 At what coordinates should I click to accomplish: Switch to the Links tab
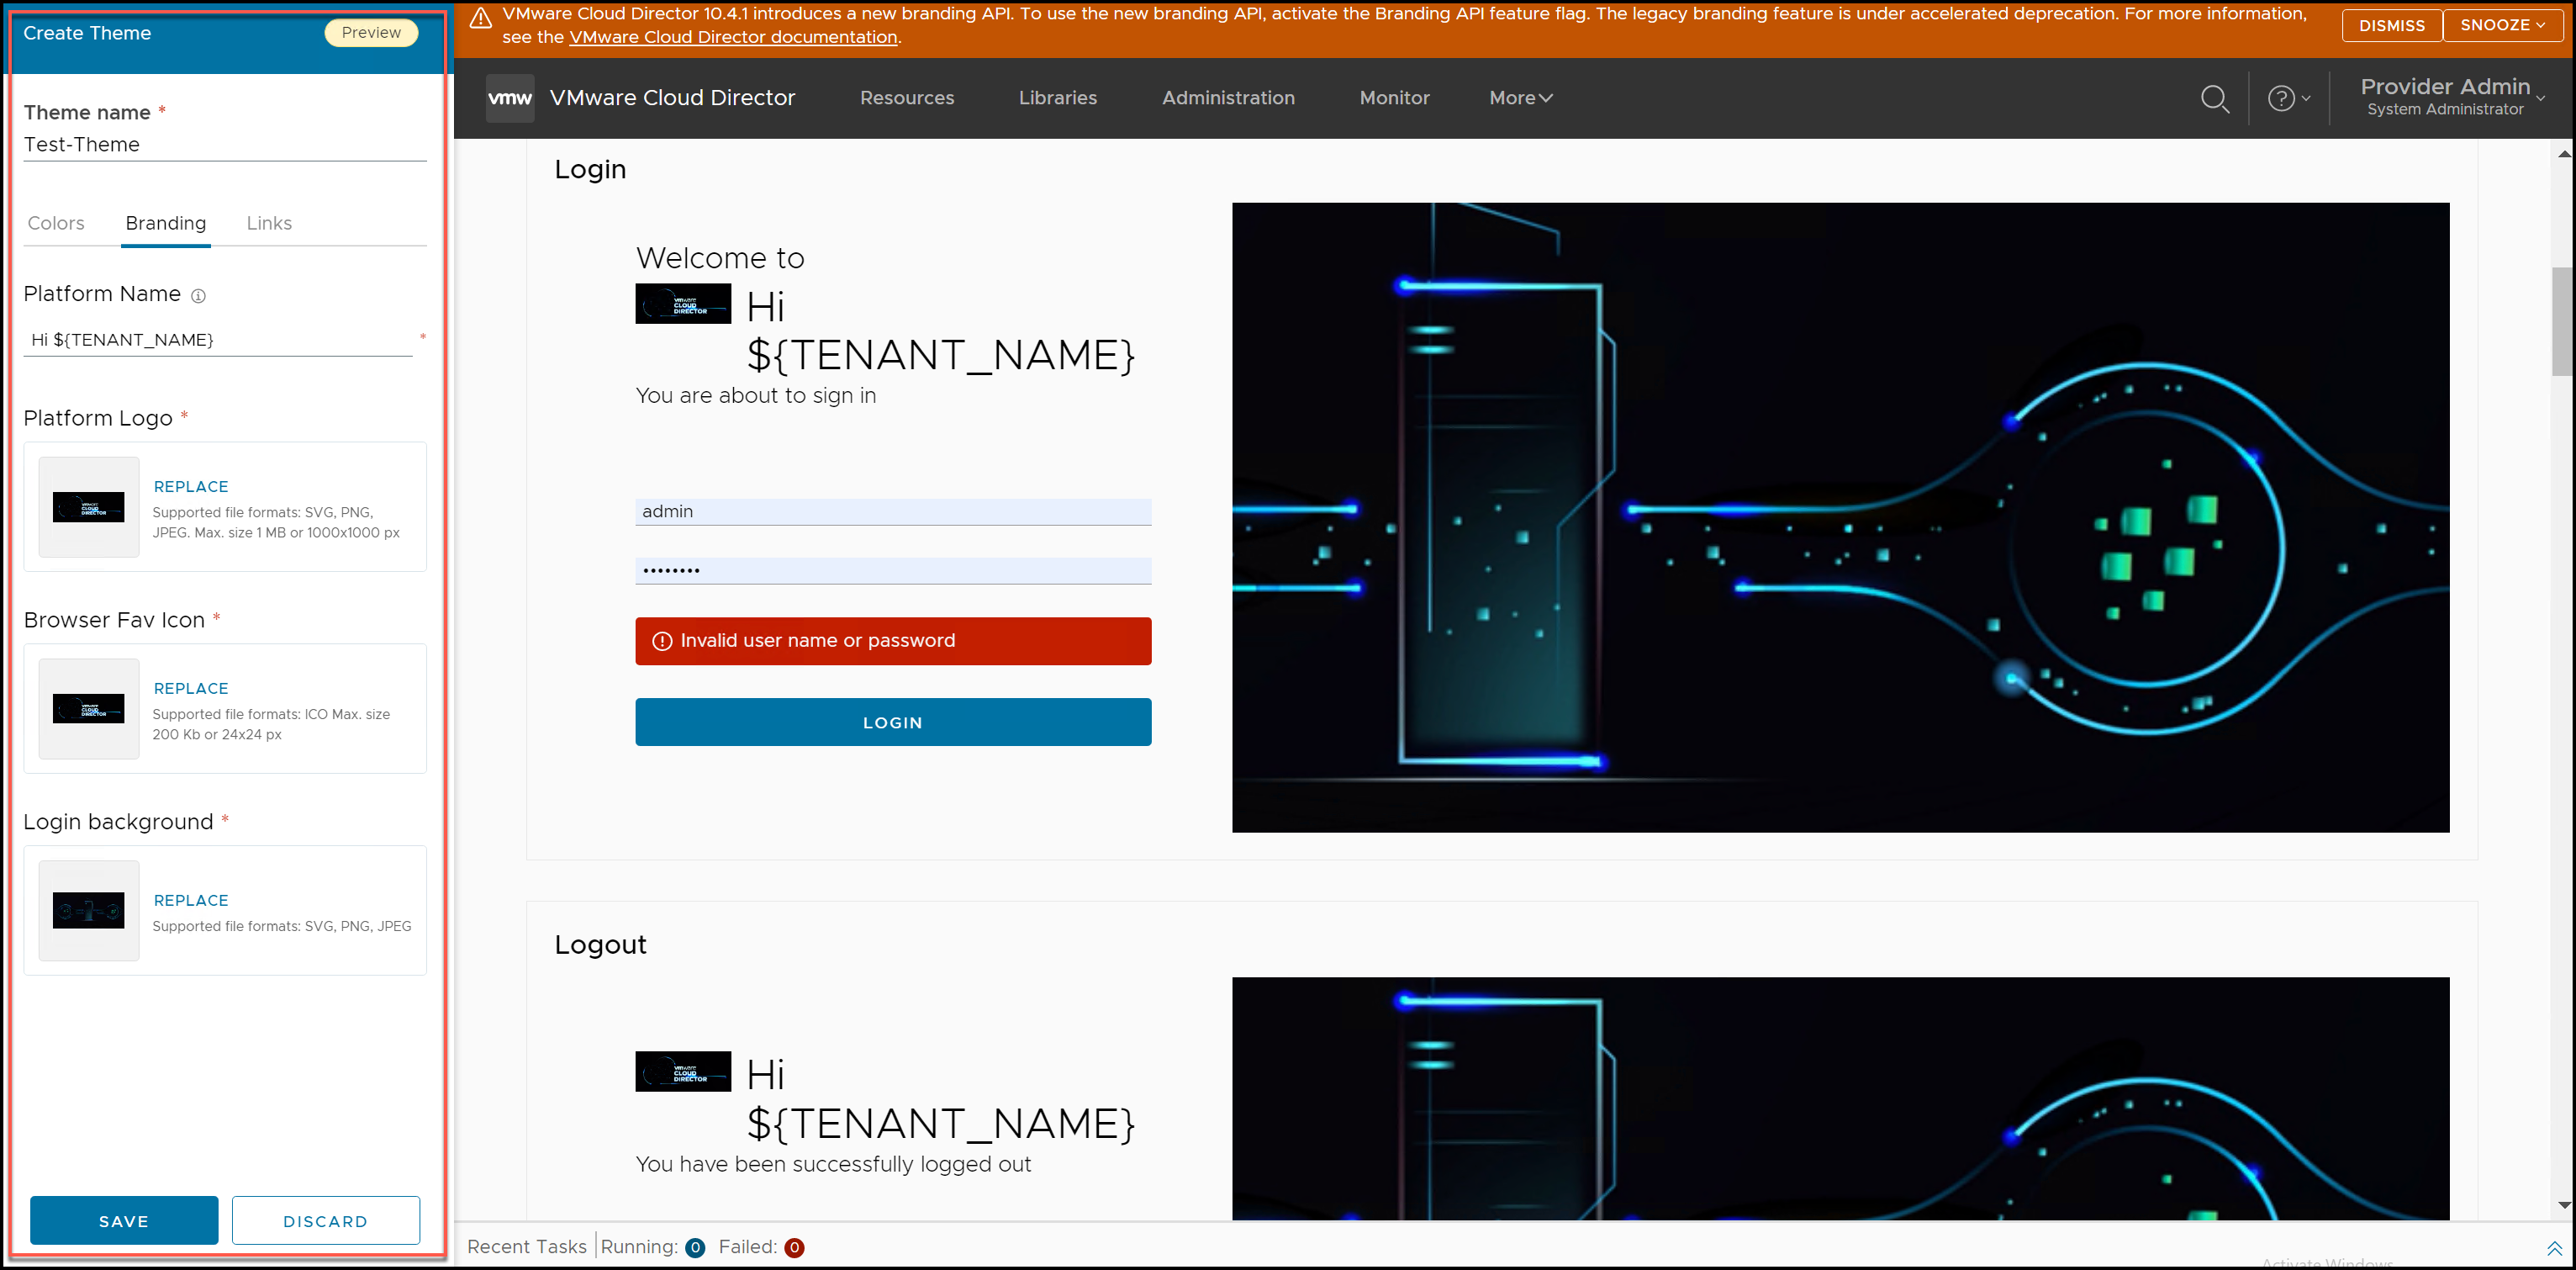[x=269, y=223]
